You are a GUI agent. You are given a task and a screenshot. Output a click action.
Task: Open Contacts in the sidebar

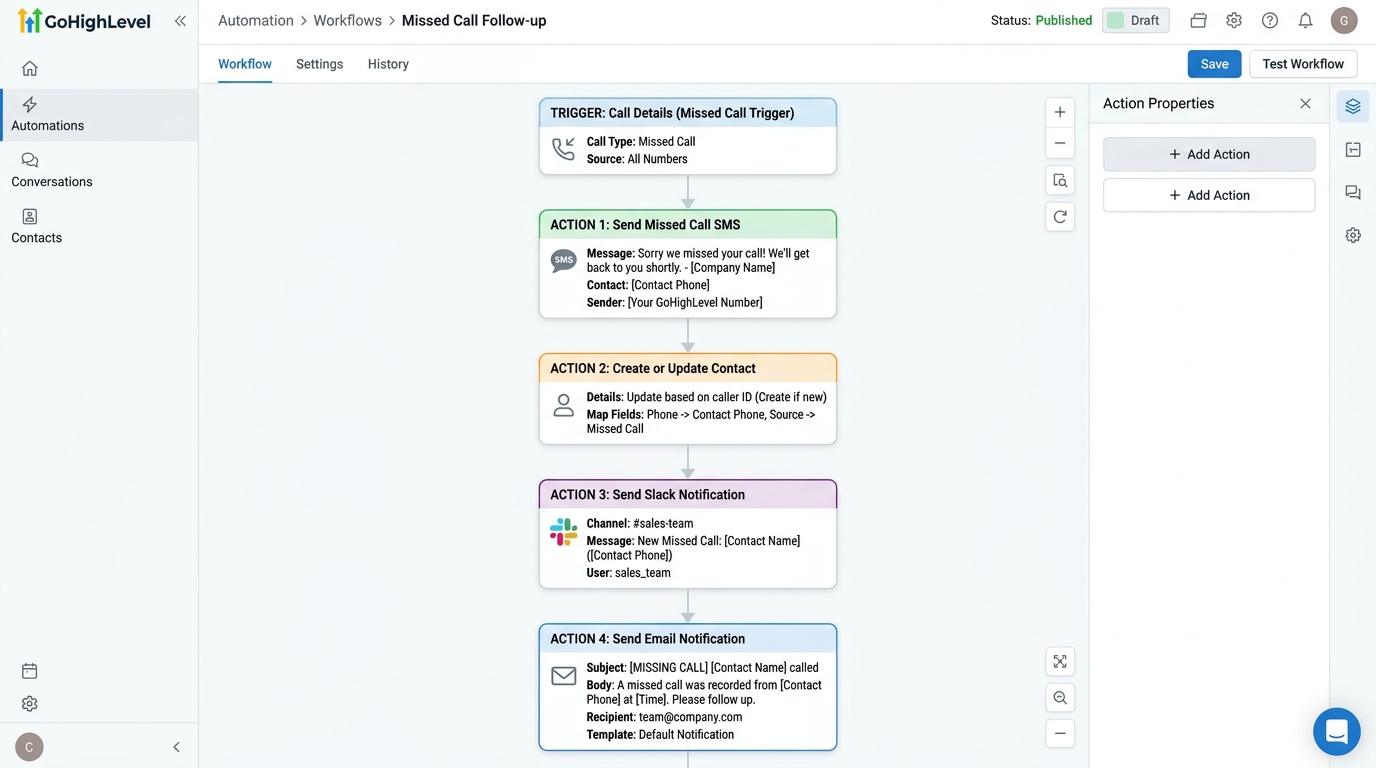[99, 227]
